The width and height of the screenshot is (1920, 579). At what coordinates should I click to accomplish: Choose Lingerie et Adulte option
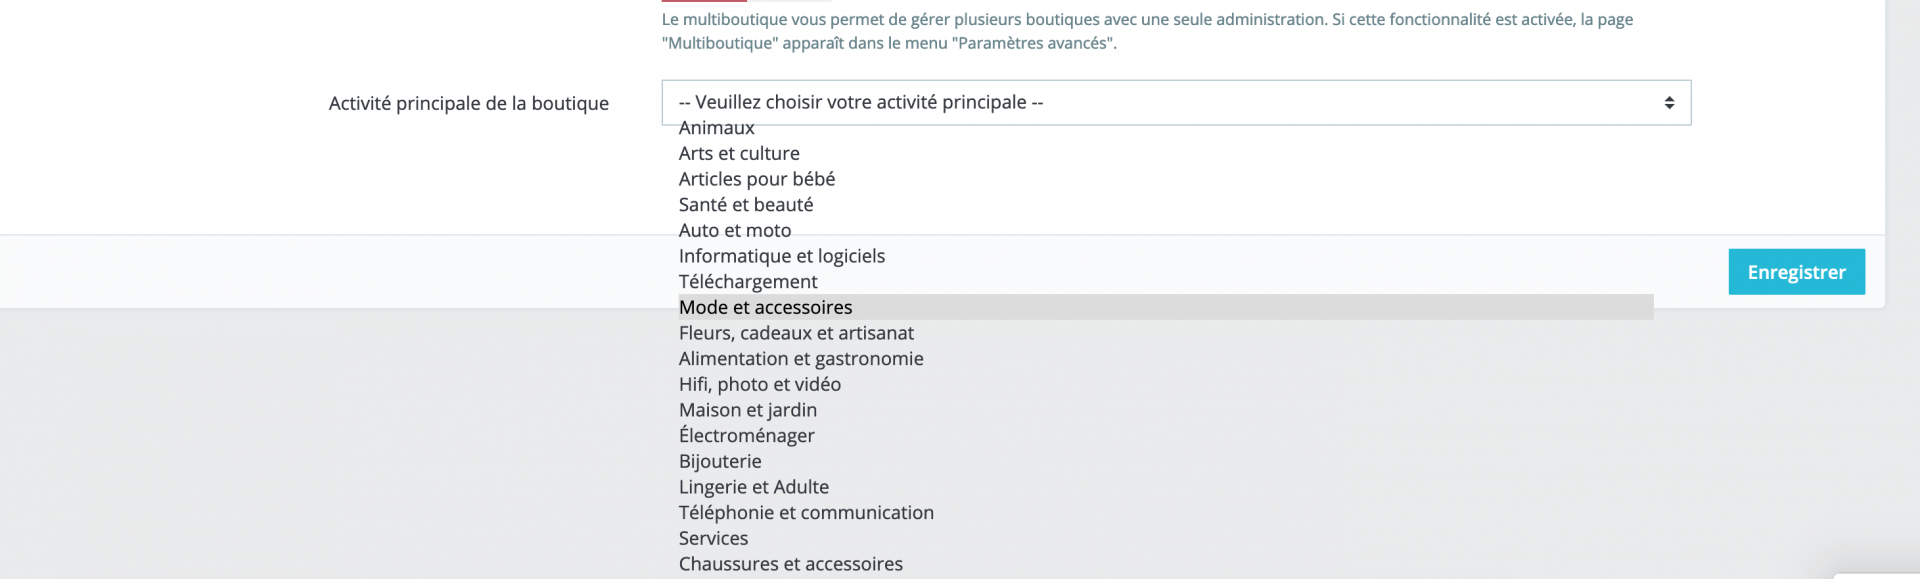tap(754, 487)
